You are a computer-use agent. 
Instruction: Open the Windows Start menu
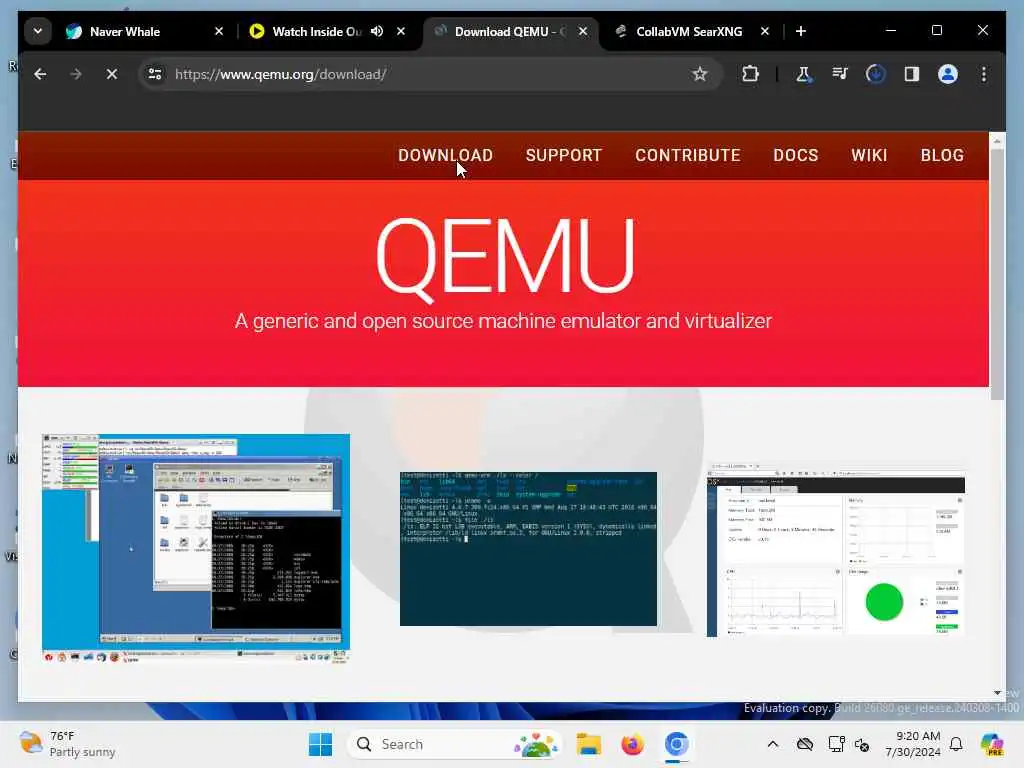click(320, 744)
